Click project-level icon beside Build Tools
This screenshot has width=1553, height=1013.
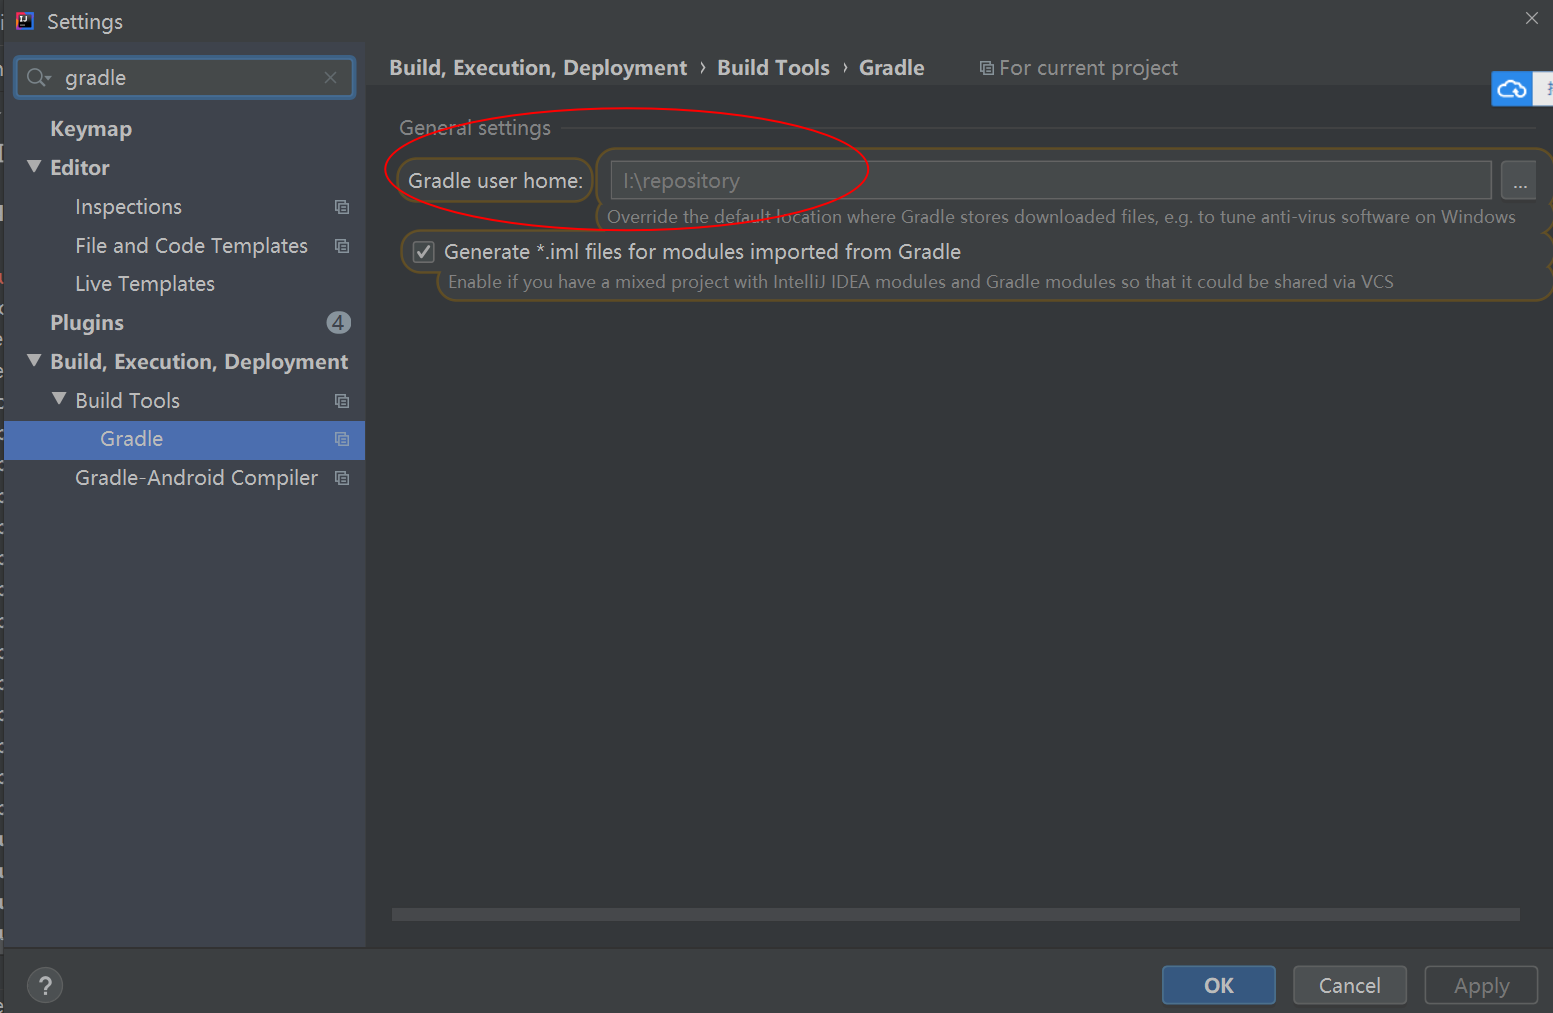342,401
